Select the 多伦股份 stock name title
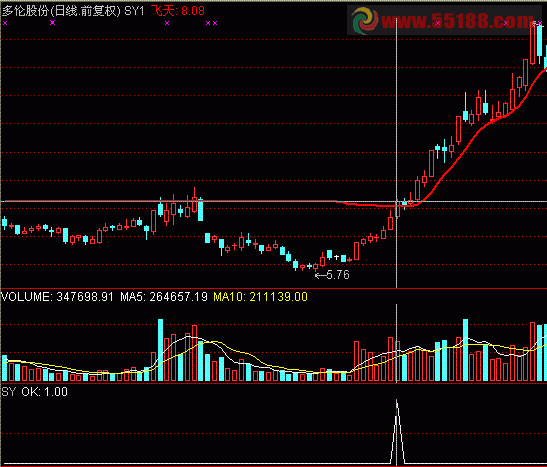This screenshot has width=547, height=467. click(x=25, y=11)
